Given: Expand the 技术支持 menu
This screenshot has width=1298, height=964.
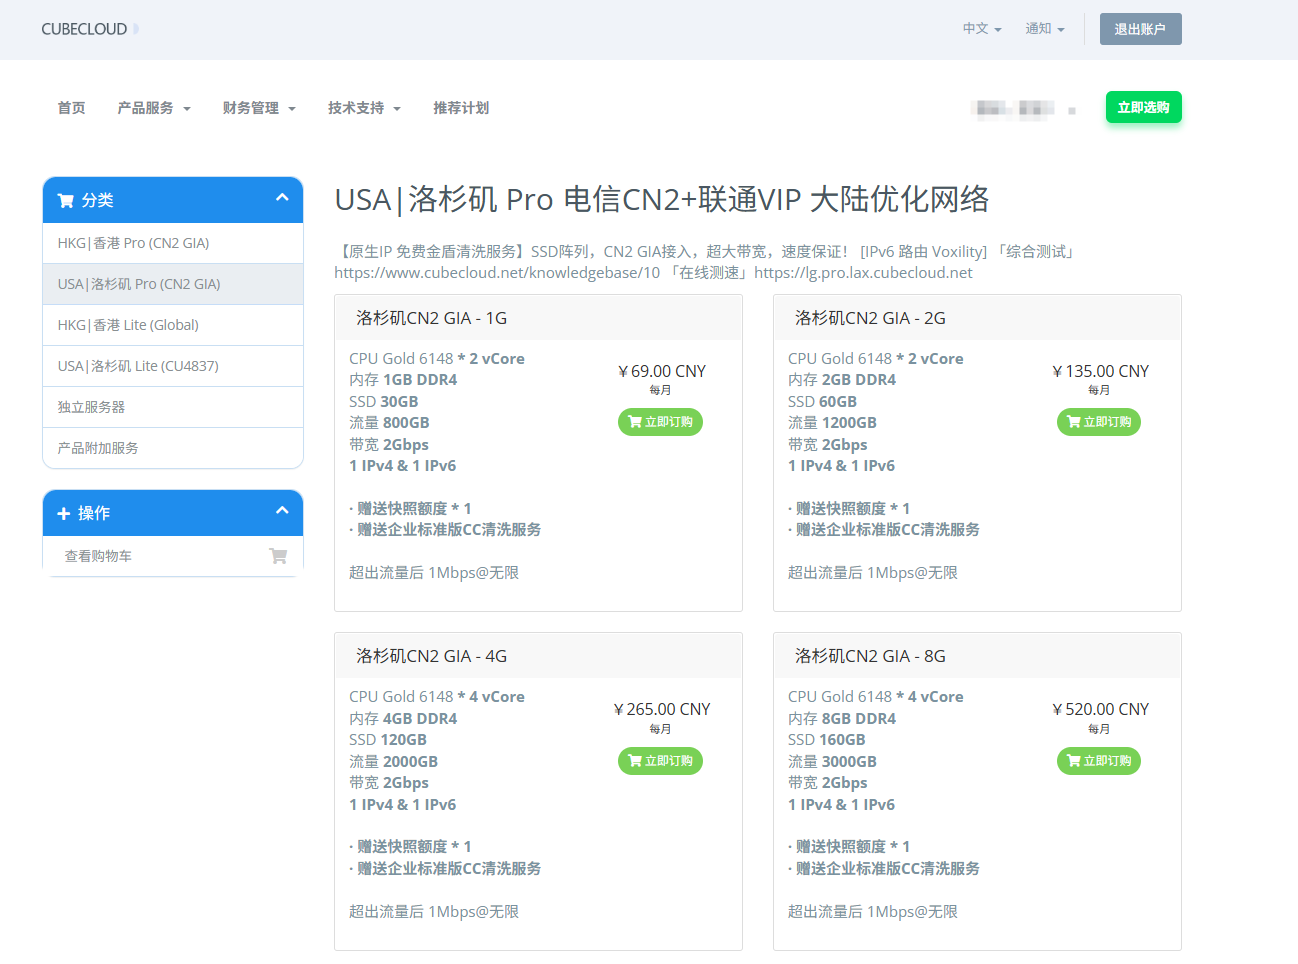Looking at the screenshot, I should 364,108.
